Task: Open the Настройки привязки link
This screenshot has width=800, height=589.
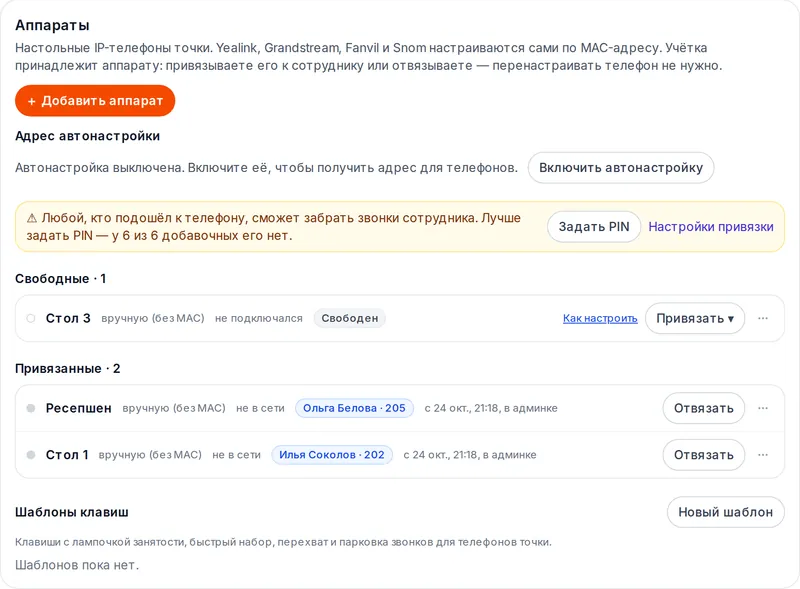Action: tap(711, 227)
